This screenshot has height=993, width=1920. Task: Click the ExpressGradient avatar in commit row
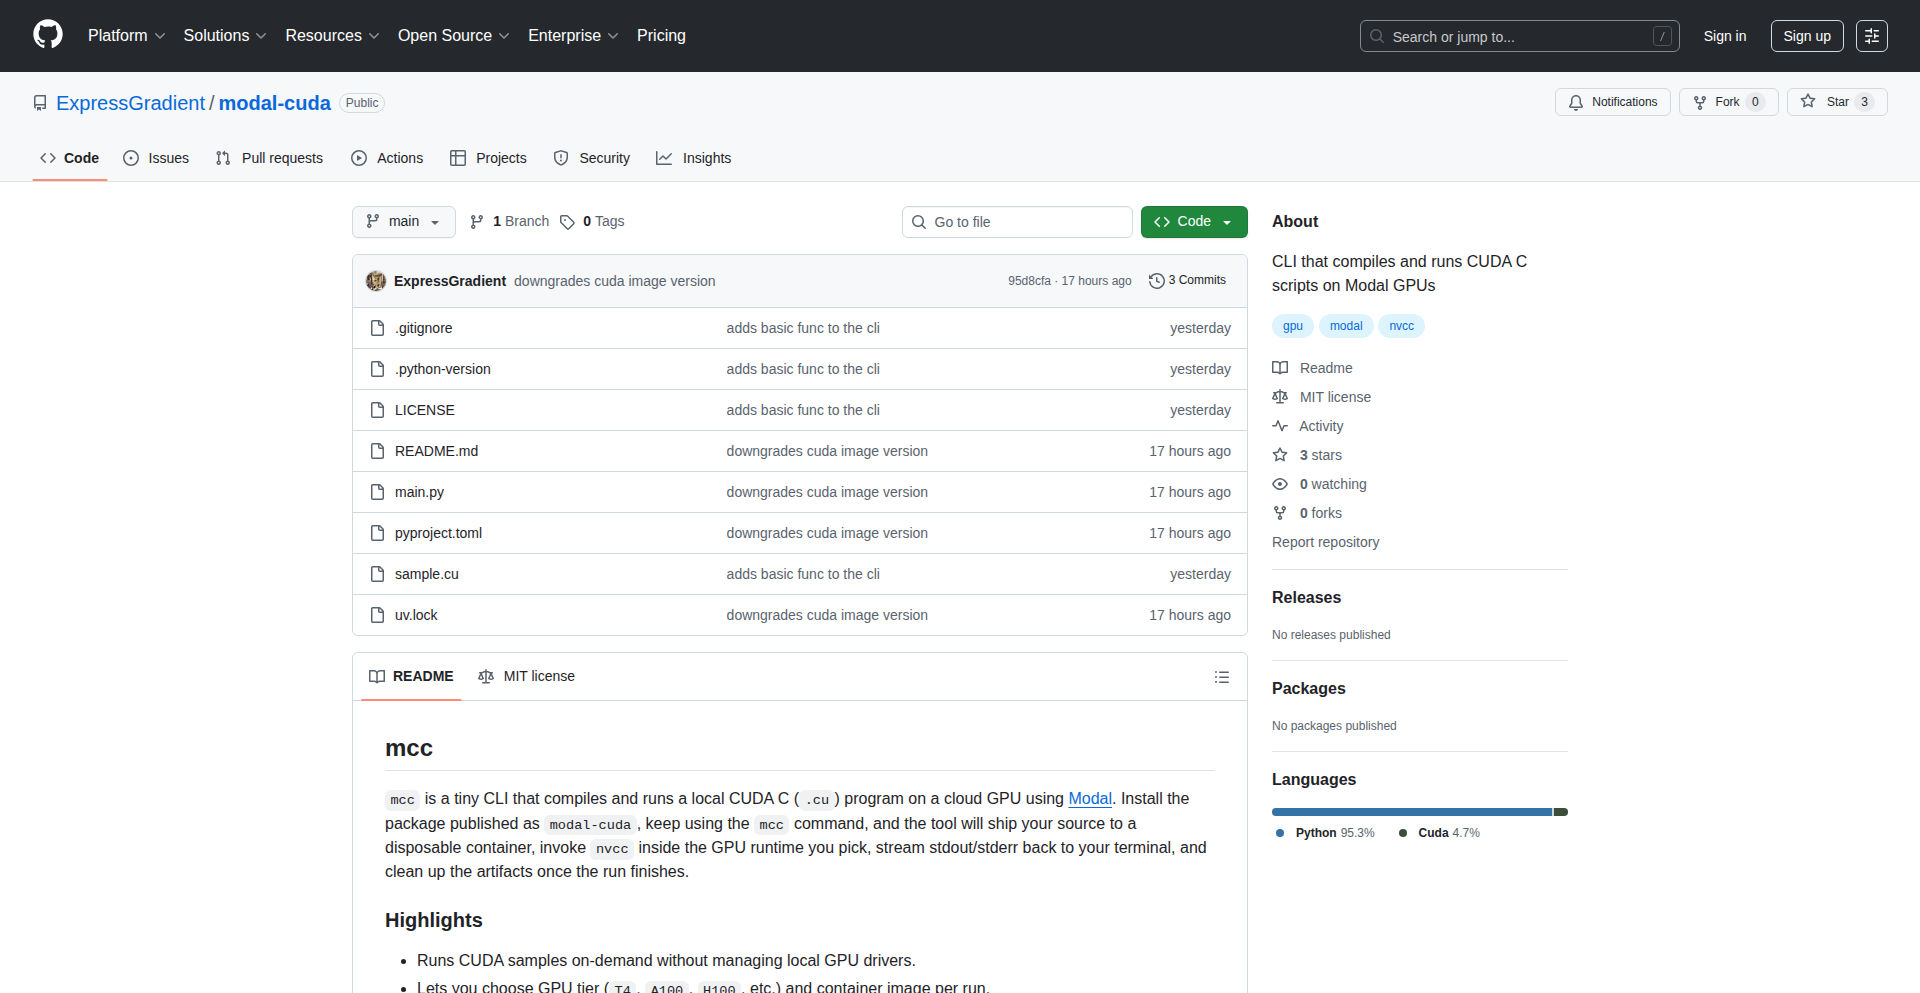coord(376,281)
